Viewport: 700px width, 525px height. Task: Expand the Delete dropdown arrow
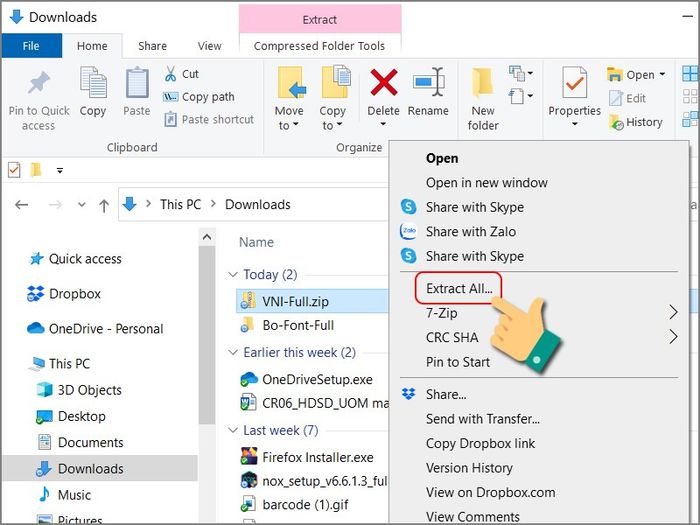pyautogui.click(x=383, y=124)
